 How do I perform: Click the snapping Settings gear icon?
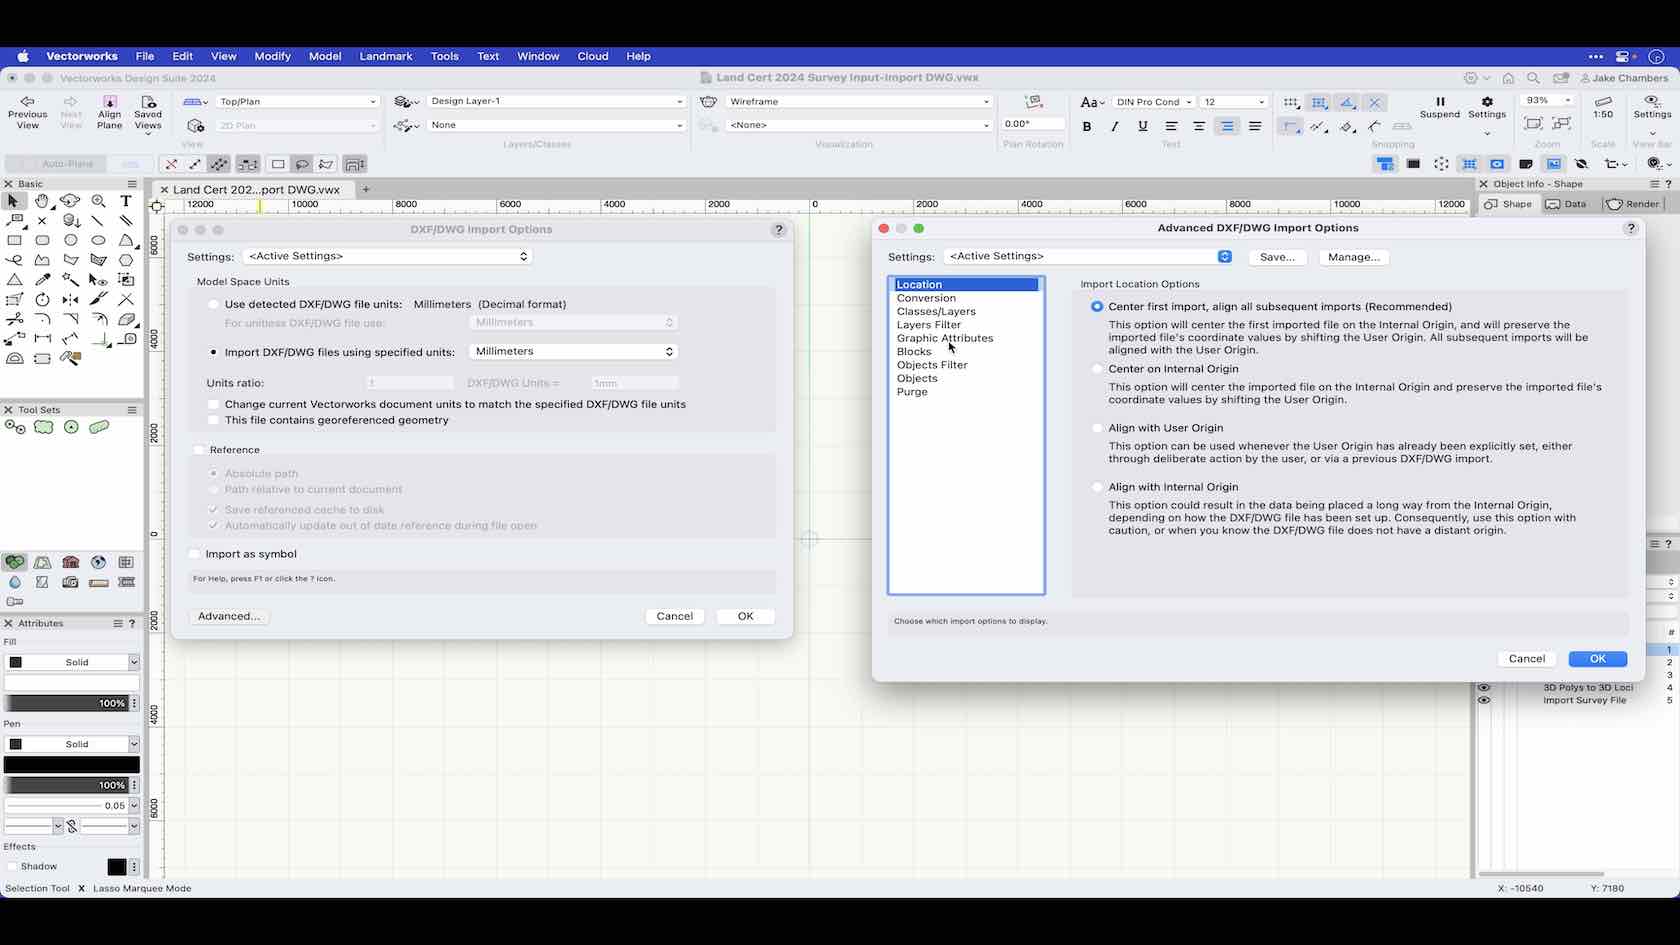[x=1487, y=101]
